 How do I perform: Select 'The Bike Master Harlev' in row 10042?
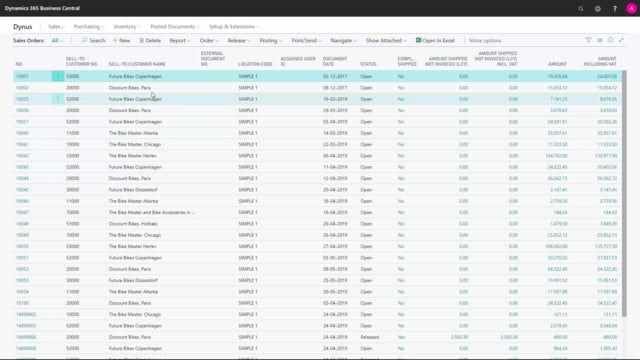(132, 156)
